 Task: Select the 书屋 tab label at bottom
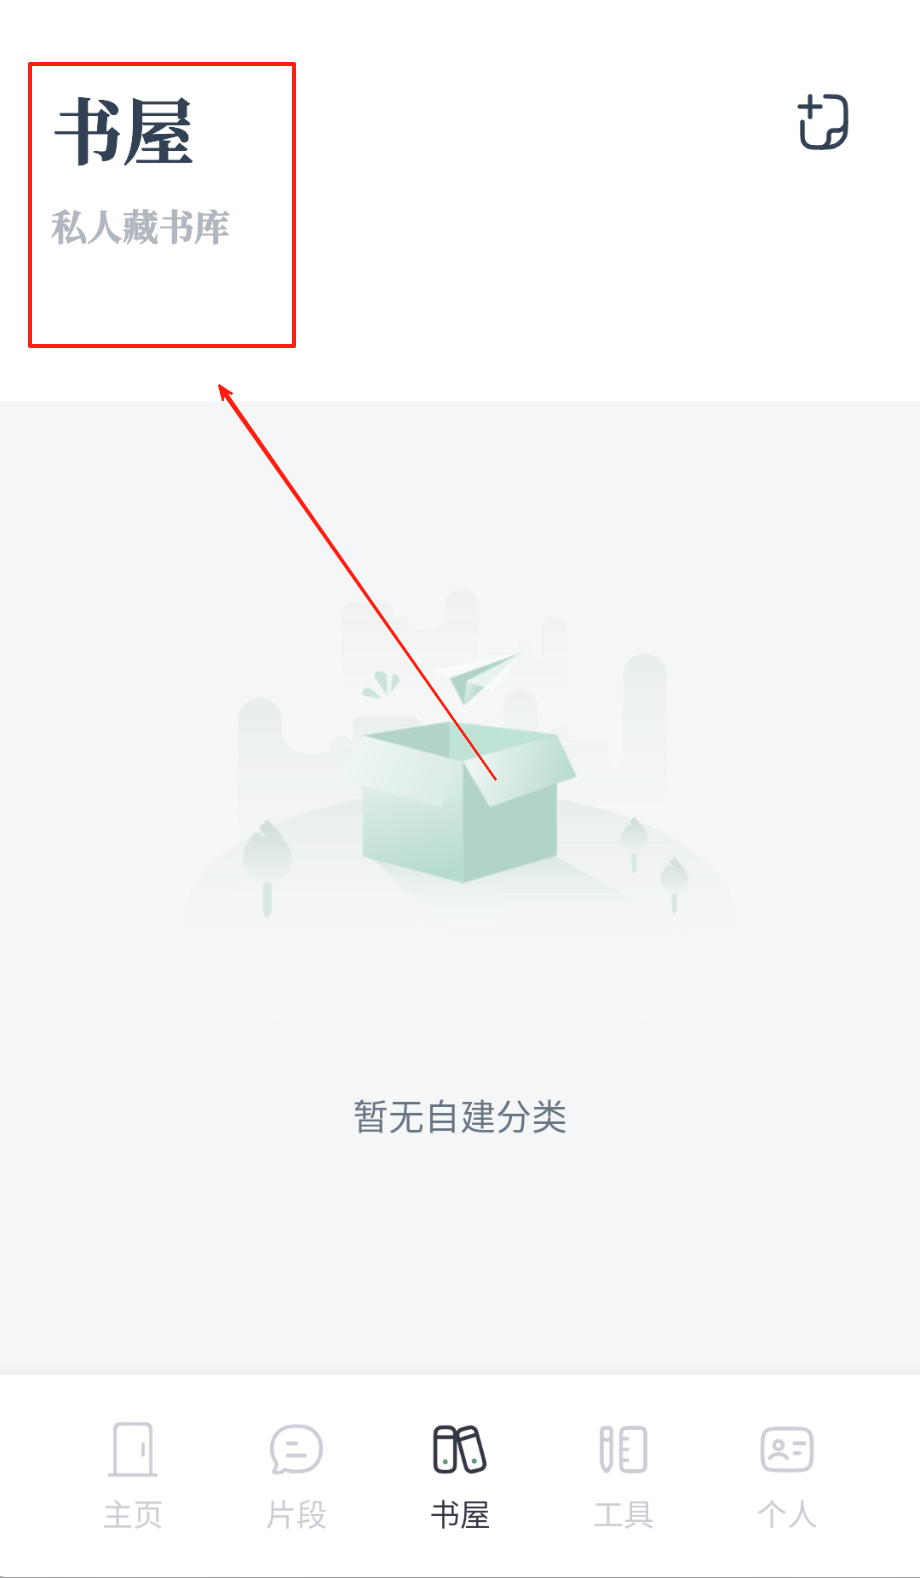(460, 1515)
